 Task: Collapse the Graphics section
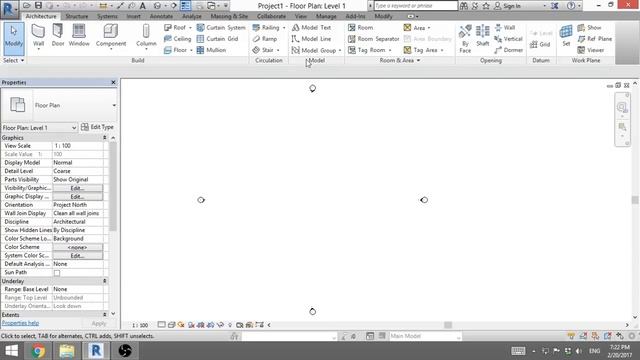click(x=104, y=138)
